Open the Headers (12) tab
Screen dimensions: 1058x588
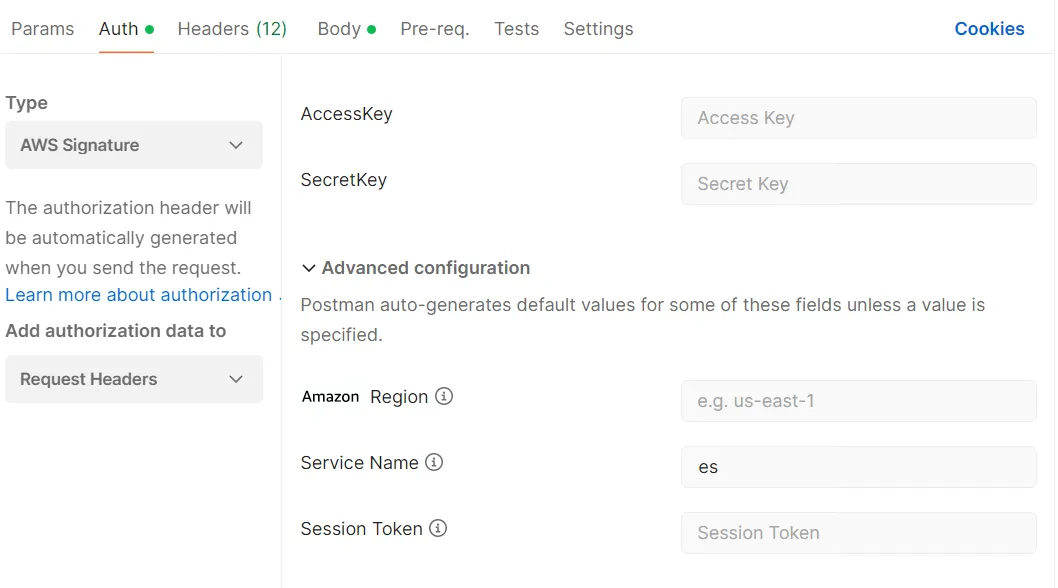click(x=232, y=29)
